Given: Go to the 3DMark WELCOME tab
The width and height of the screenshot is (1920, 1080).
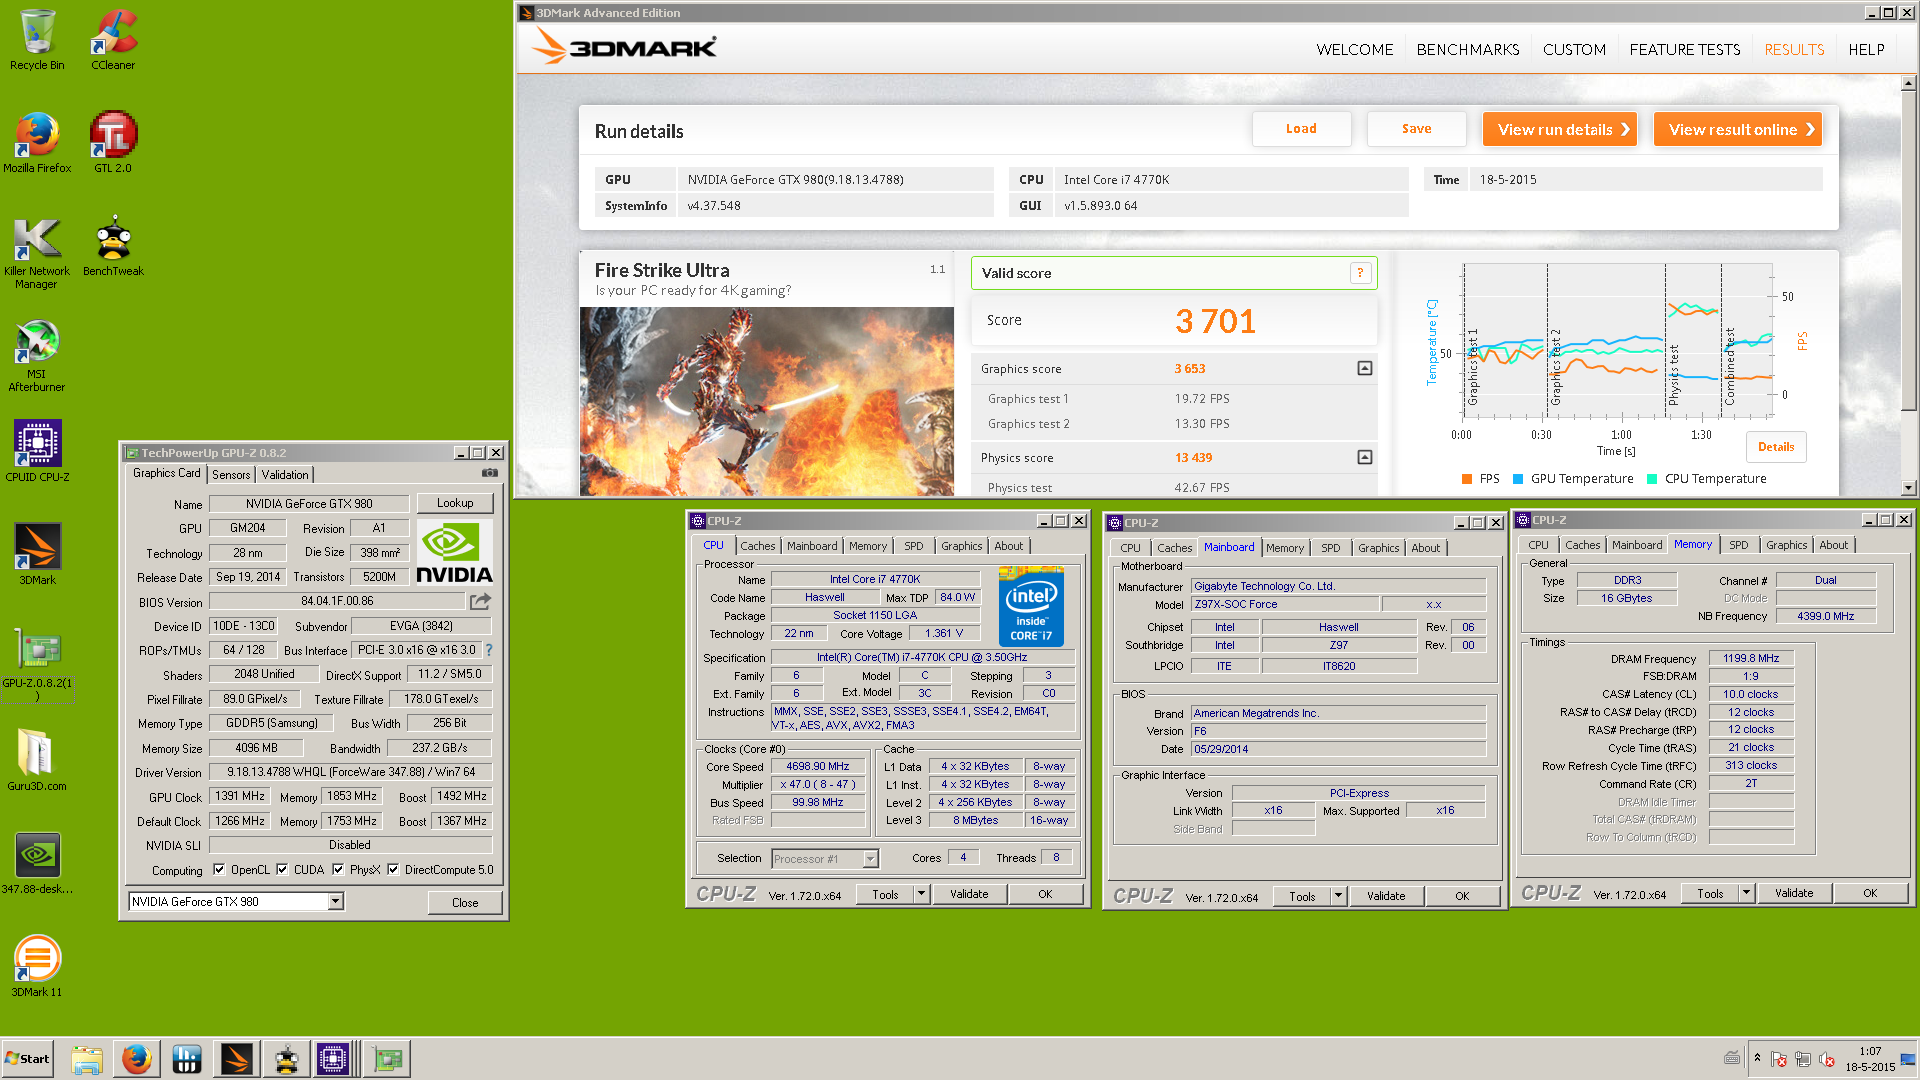Looking at the screenshot, I should click(1354, 49).
